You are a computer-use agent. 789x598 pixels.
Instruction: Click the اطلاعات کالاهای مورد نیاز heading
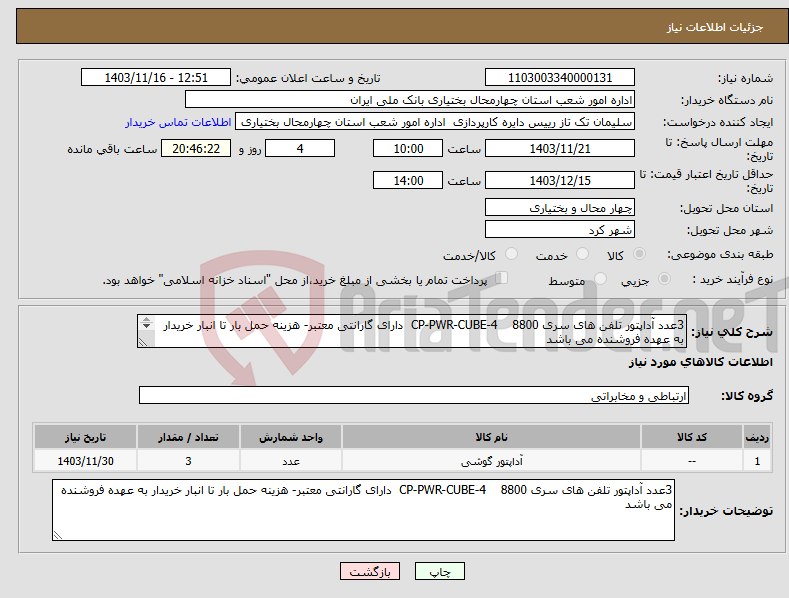700,362
